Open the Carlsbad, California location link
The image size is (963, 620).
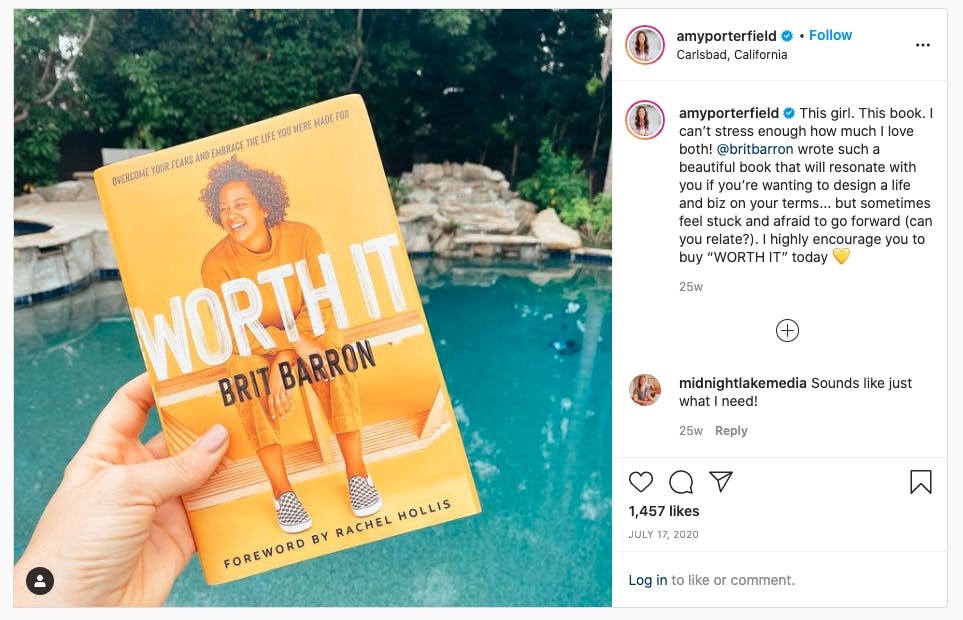tap(731, 55)
